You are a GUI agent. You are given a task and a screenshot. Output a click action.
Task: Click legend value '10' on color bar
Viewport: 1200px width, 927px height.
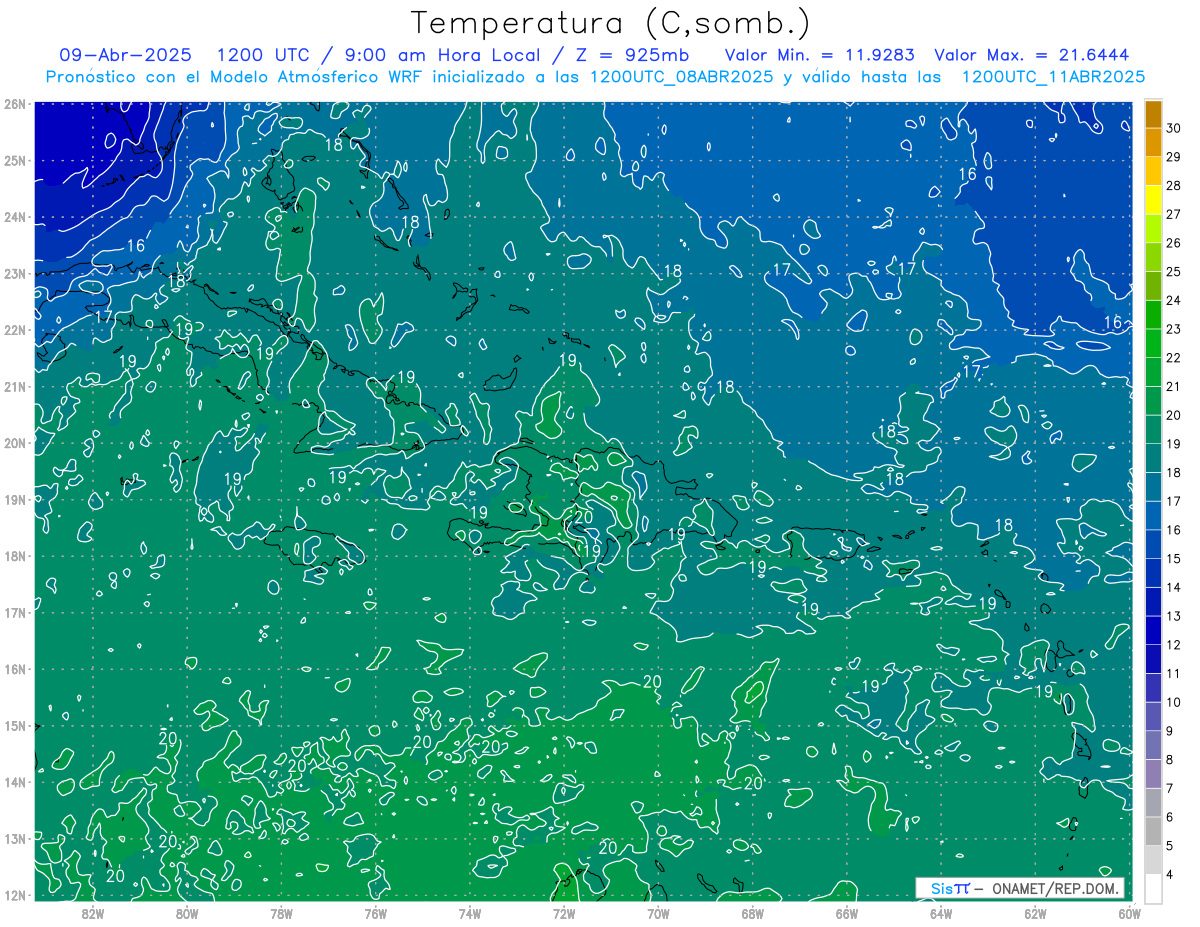tap(1174, 702)
